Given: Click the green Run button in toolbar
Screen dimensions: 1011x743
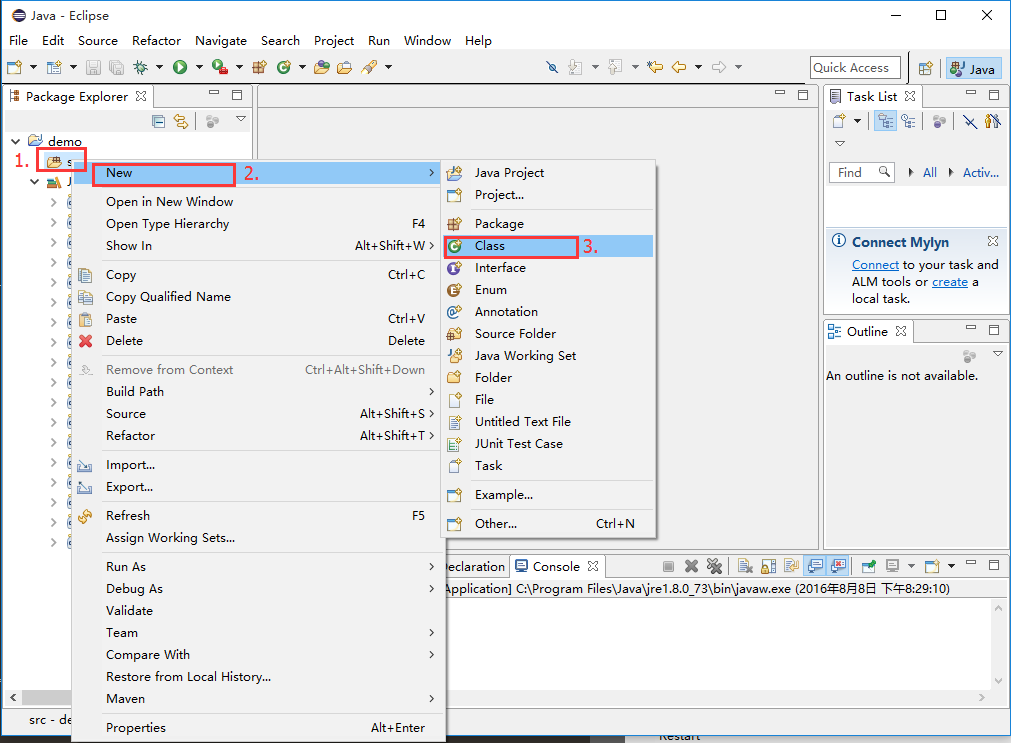Looking at the screenshot, I should click(x=180, y=67).
